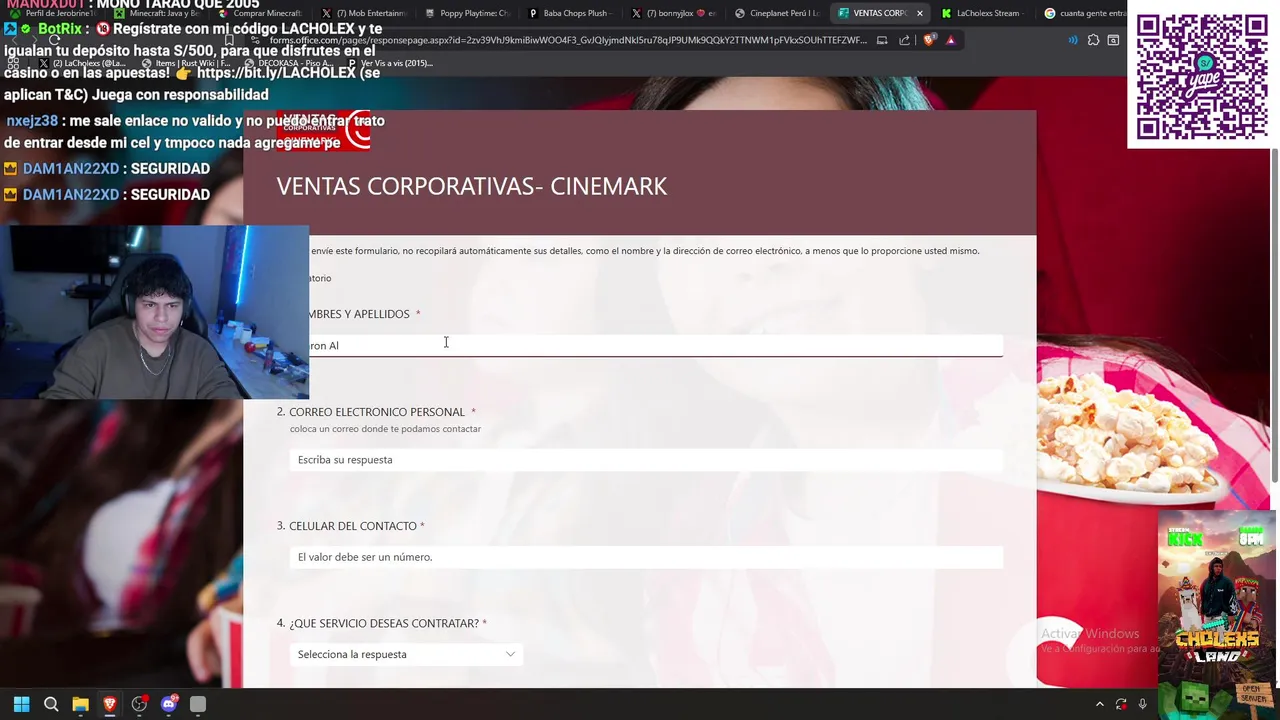Switch to the bonnyjlox X tab
The image size is (1280, 720).
[673, 13]
